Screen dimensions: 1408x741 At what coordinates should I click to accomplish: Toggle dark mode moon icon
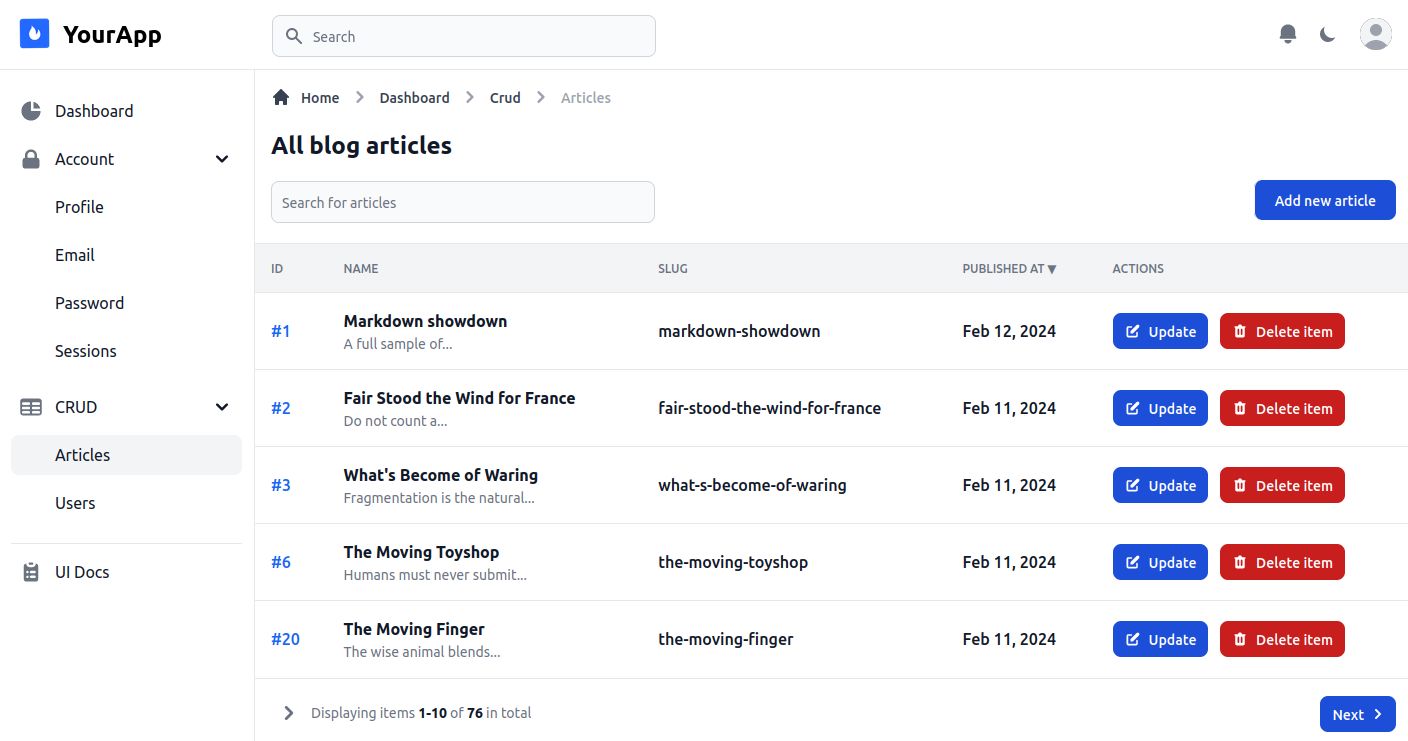point(1327,34)
